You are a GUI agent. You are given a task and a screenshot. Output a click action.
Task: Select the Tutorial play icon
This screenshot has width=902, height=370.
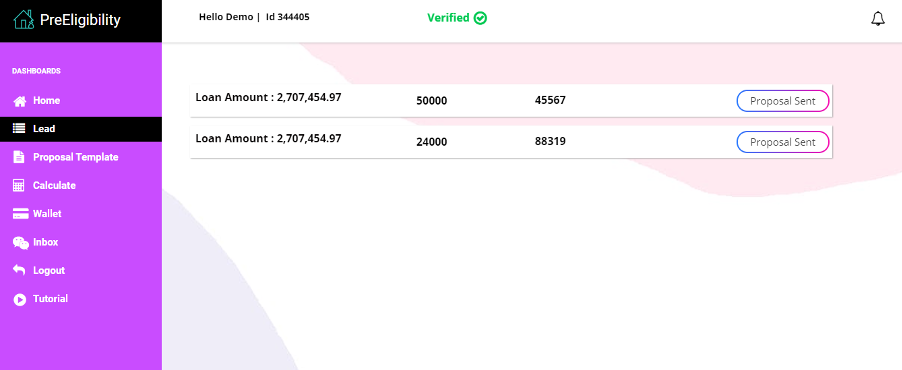pos(20,299)
